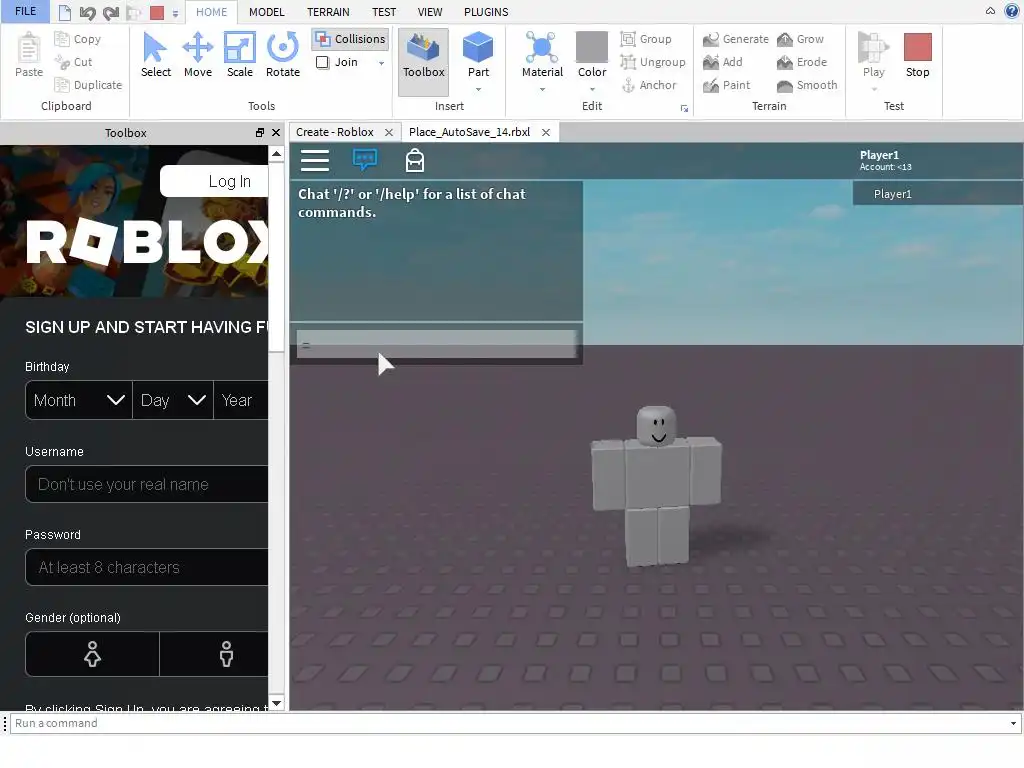This screenshot has width=1024, height=768.
Task: Expand the Material dropdown arrow
Action: point(542,89)
